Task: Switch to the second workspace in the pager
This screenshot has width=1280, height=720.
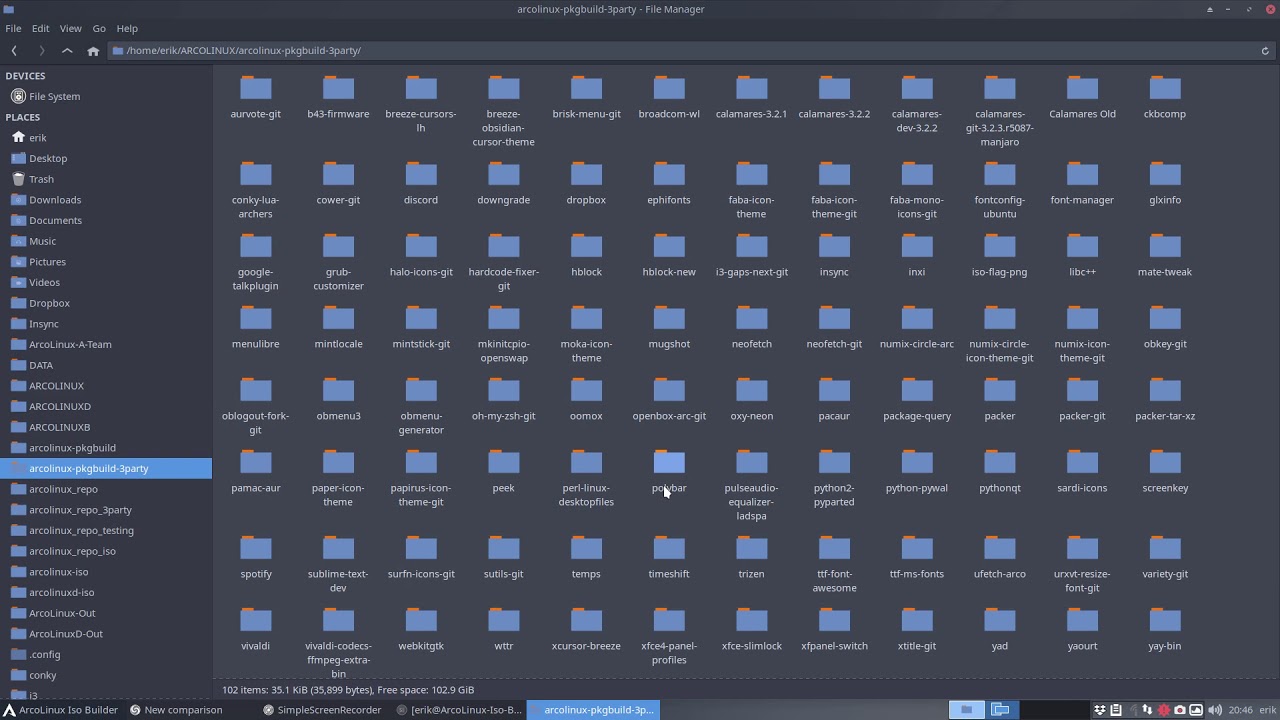Action: tap(1000, 710)
